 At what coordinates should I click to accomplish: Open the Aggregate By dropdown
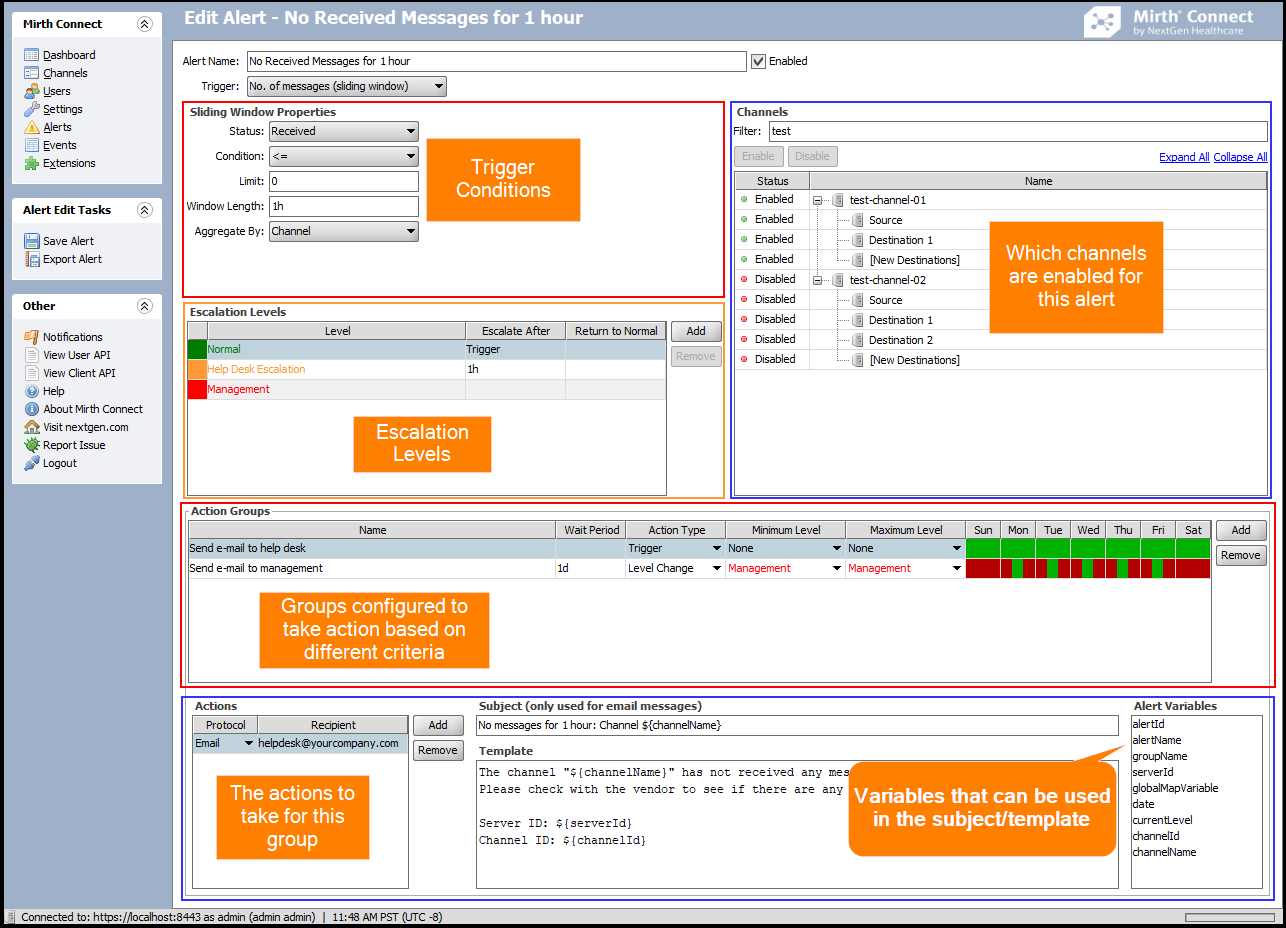pyautogui.click(x=343, y=231)
